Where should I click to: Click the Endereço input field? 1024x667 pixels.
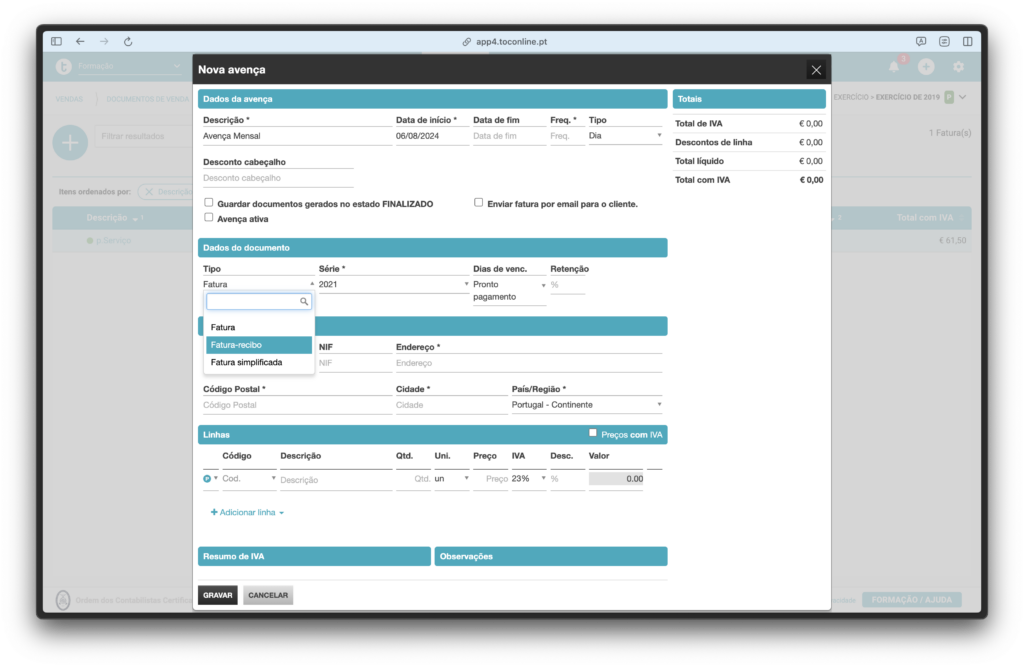coord(529,363)
